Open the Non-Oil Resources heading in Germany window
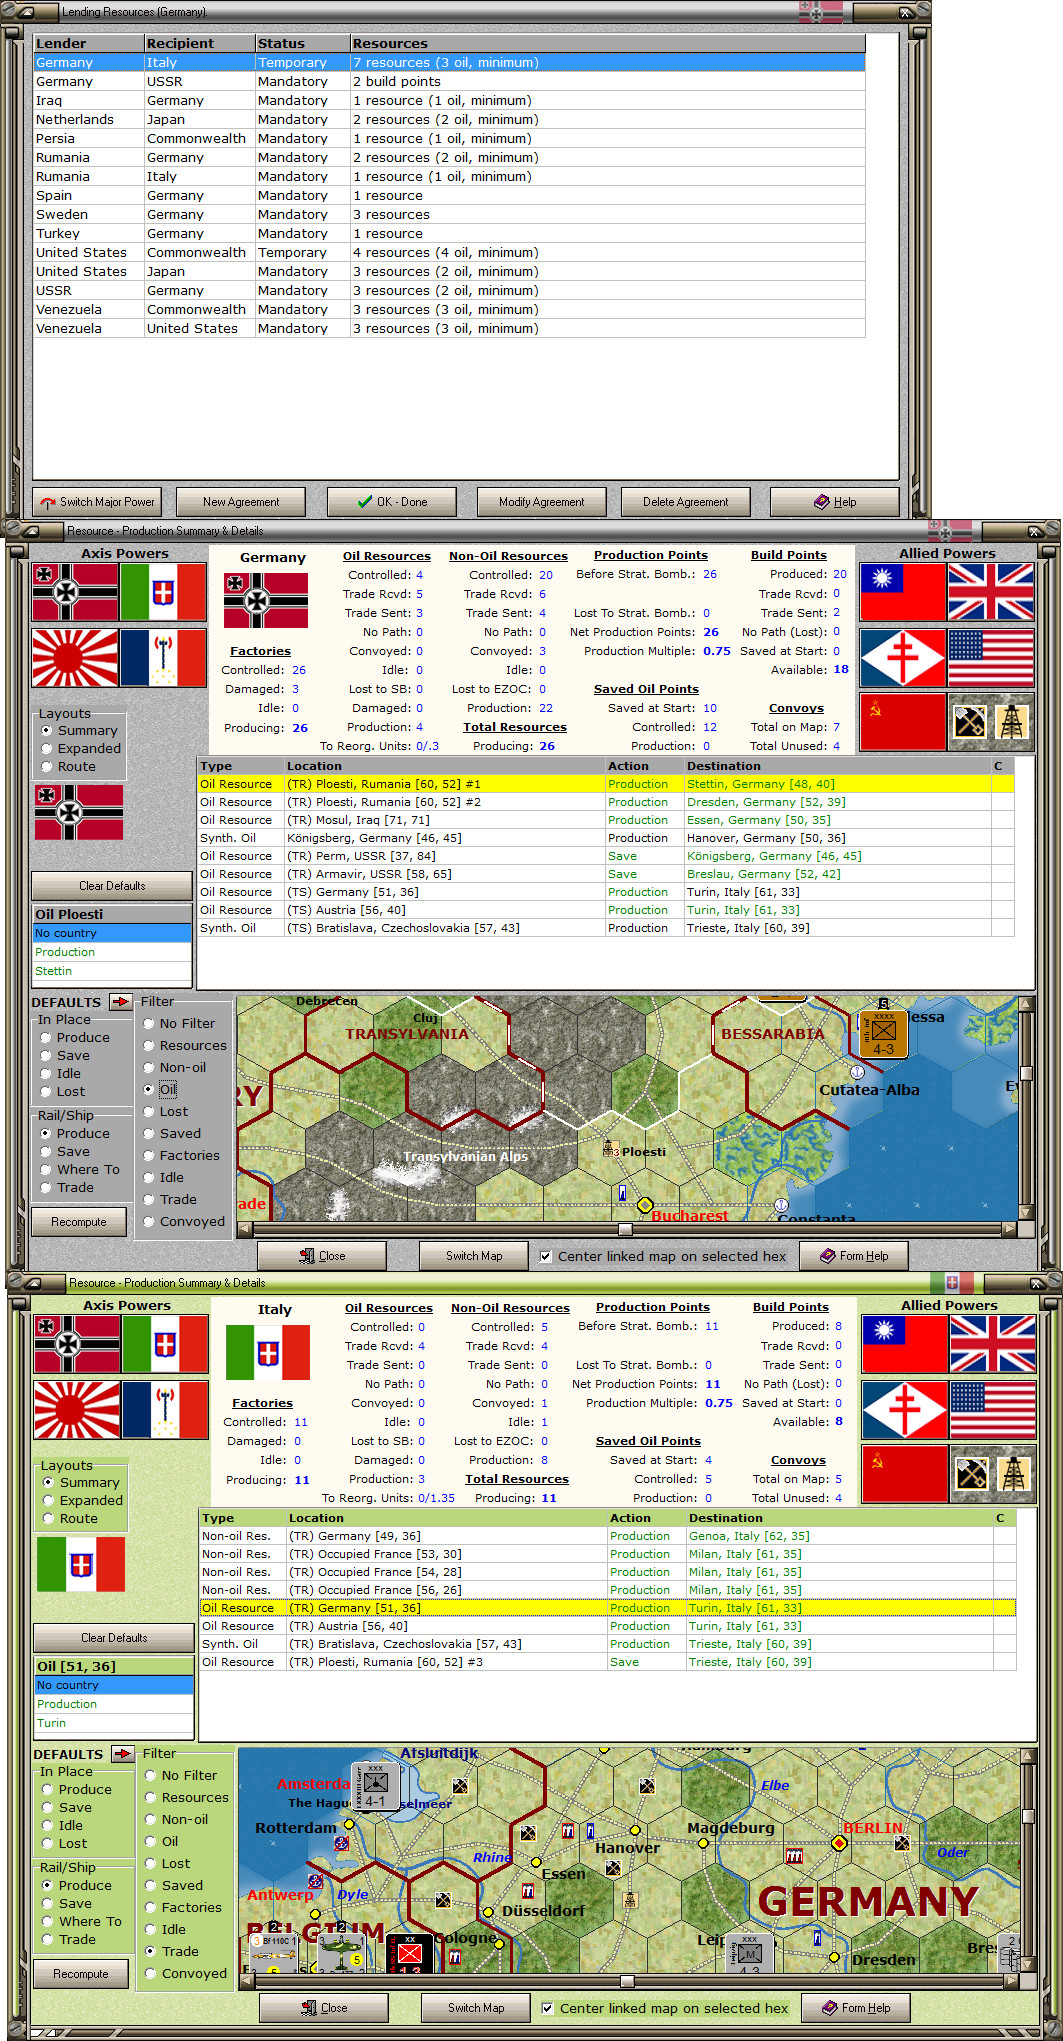This screenshot has height=2041, width=1063. (x=508, y=556)
